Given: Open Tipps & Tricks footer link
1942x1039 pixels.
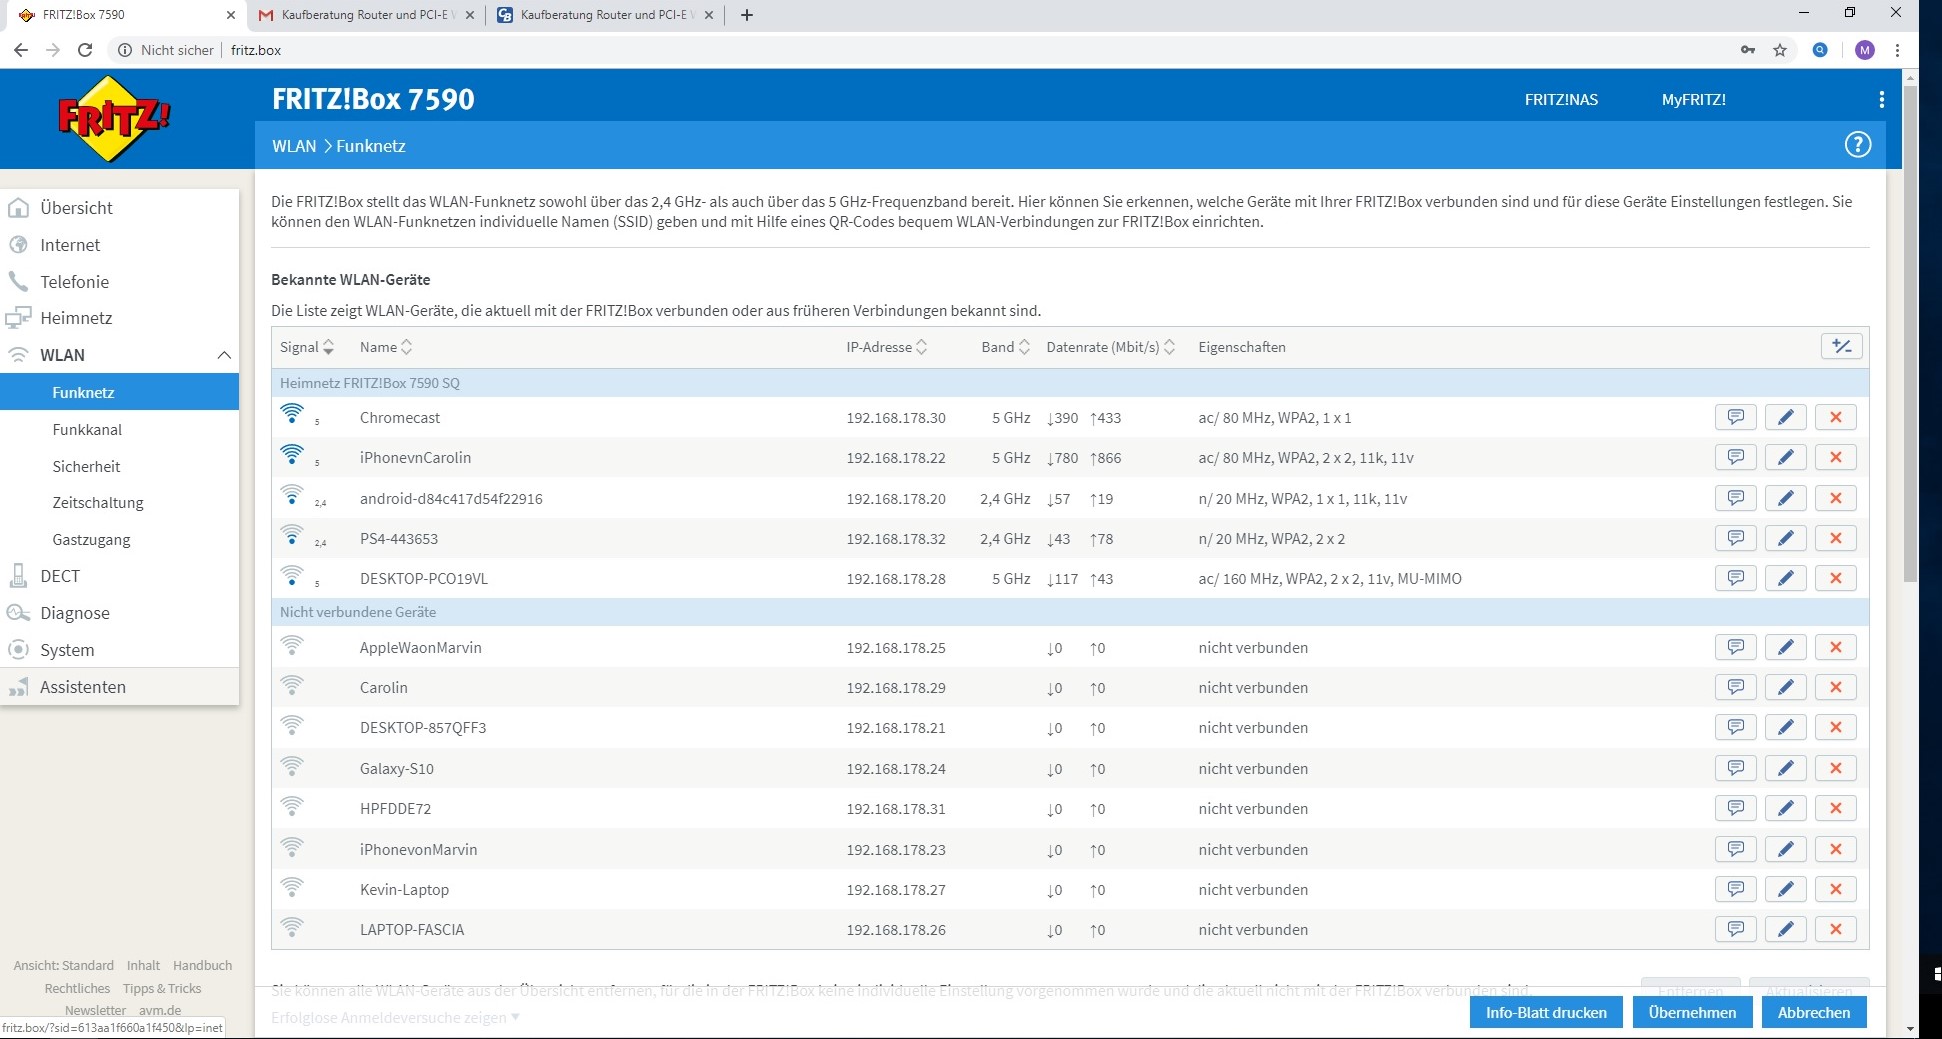Looking at the screenshot, I should (x=162, y=988).
